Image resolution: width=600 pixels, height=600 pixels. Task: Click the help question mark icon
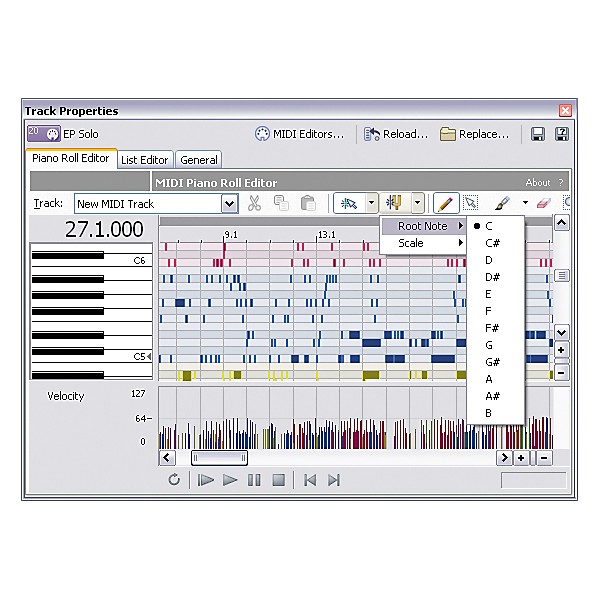coord(561,183)
